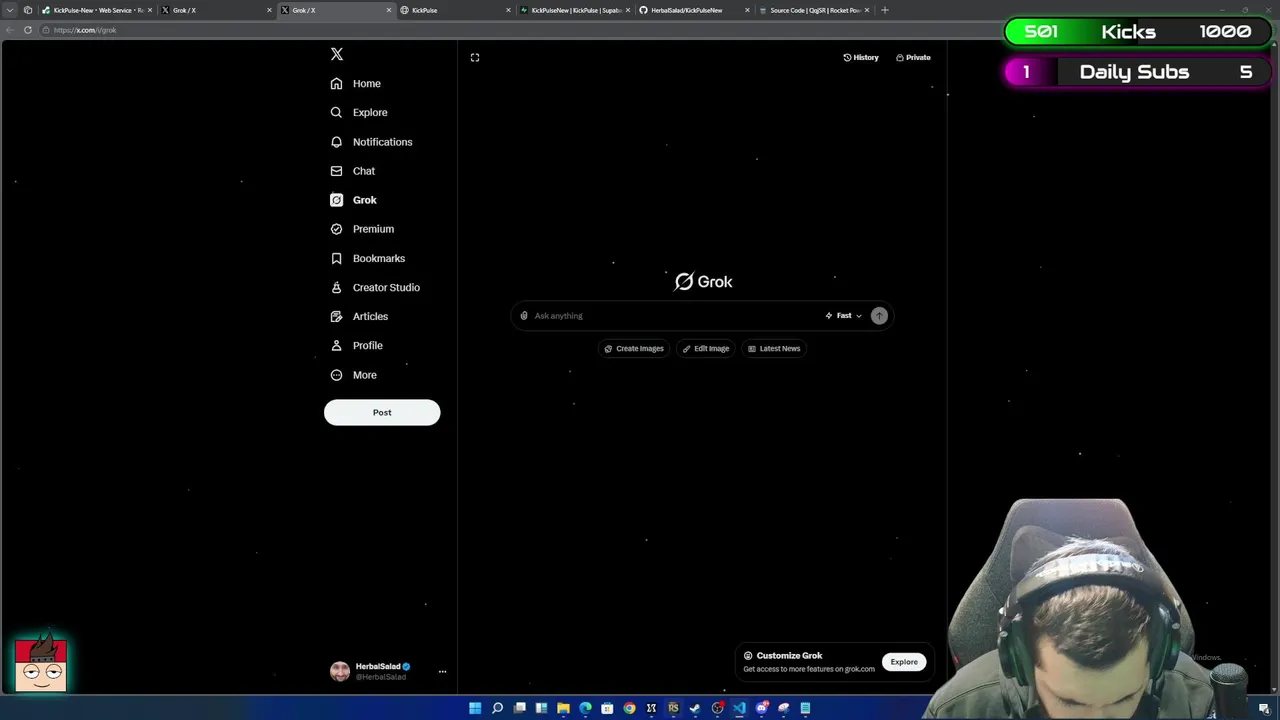Focus the Ask anything input field
Screen dimensions: 1280x720
click(x=675, y=316)
